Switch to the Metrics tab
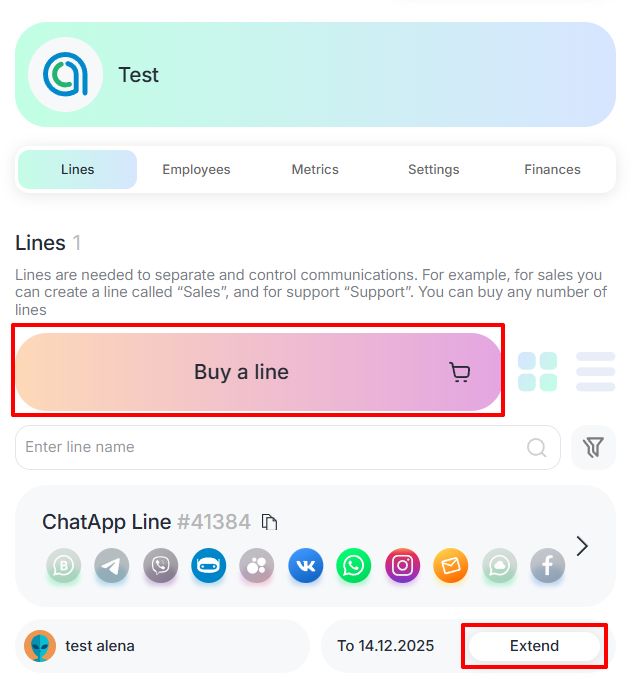 [315, 170]
